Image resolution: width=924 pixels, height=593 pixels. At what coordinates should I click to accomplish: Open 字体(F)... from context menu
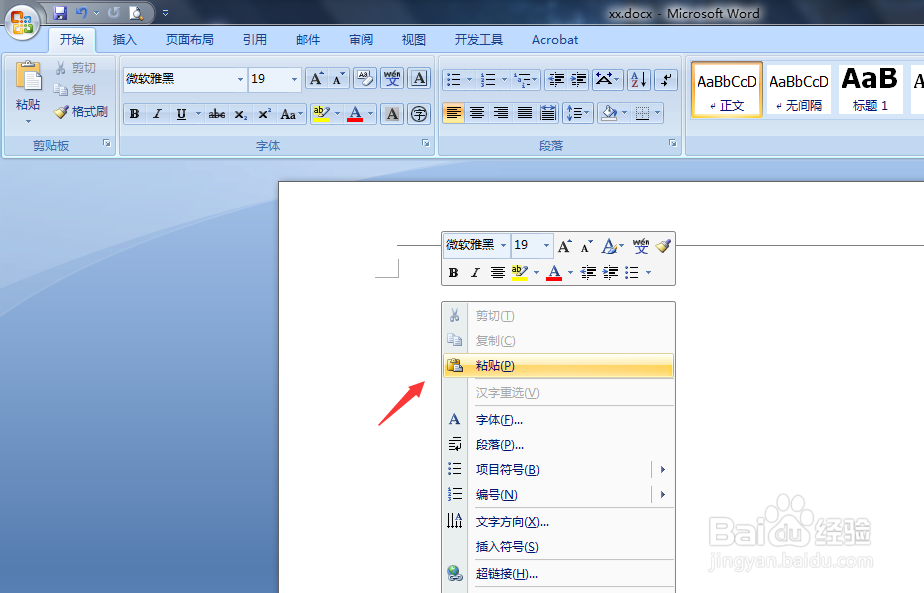point(558,420)
